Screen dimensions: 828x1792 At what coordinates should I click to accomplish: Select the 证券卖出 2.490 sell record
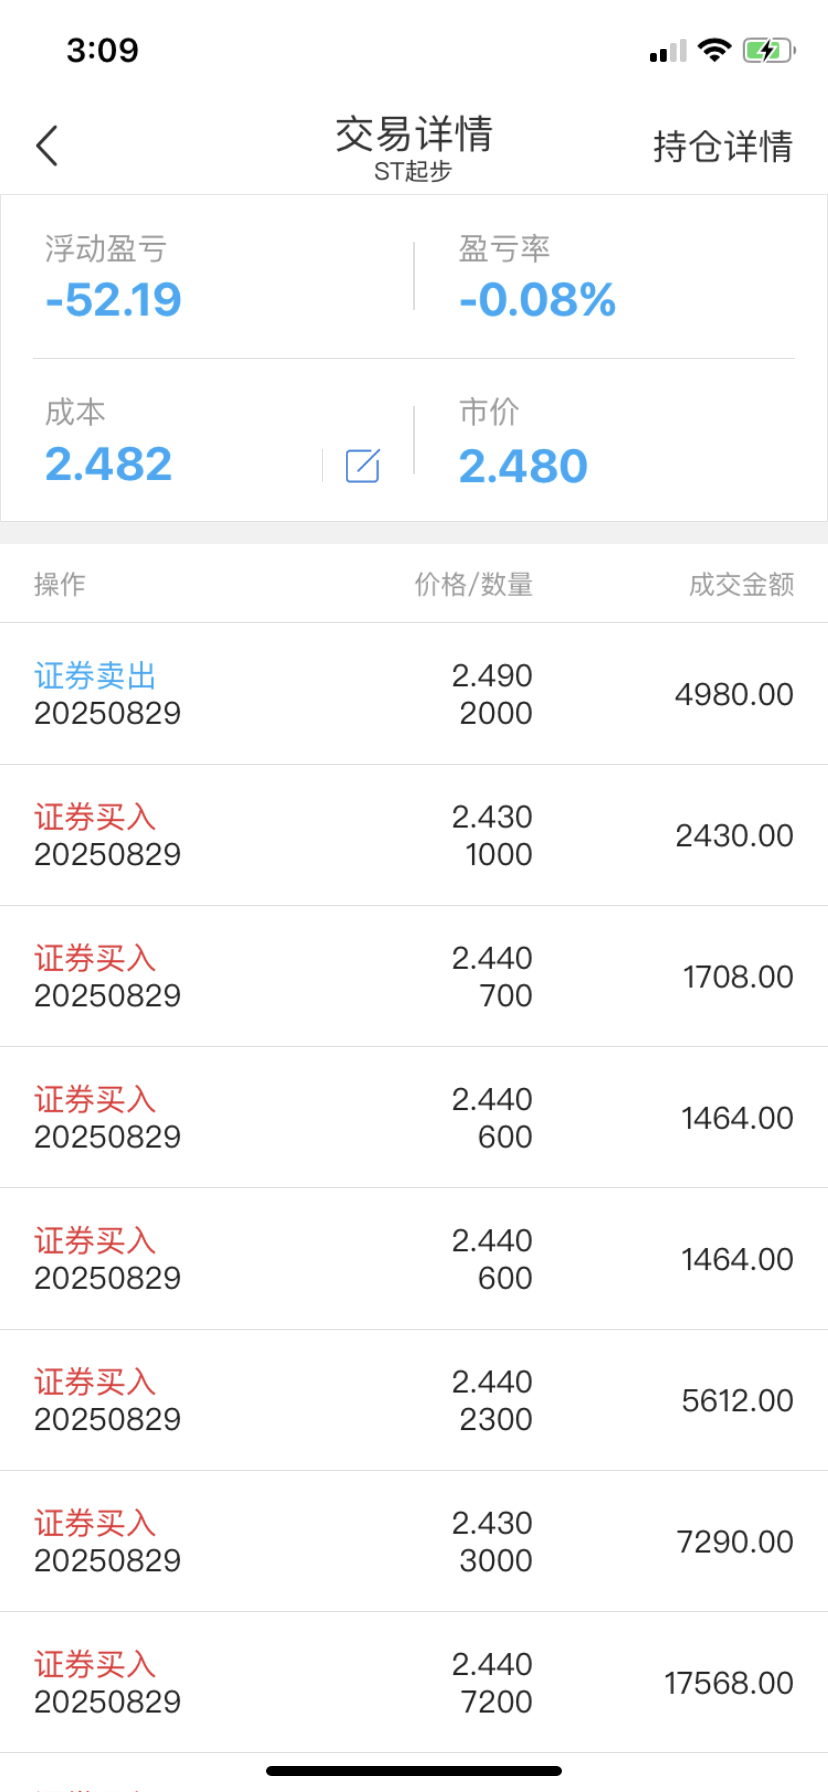(x=414, y=694)
